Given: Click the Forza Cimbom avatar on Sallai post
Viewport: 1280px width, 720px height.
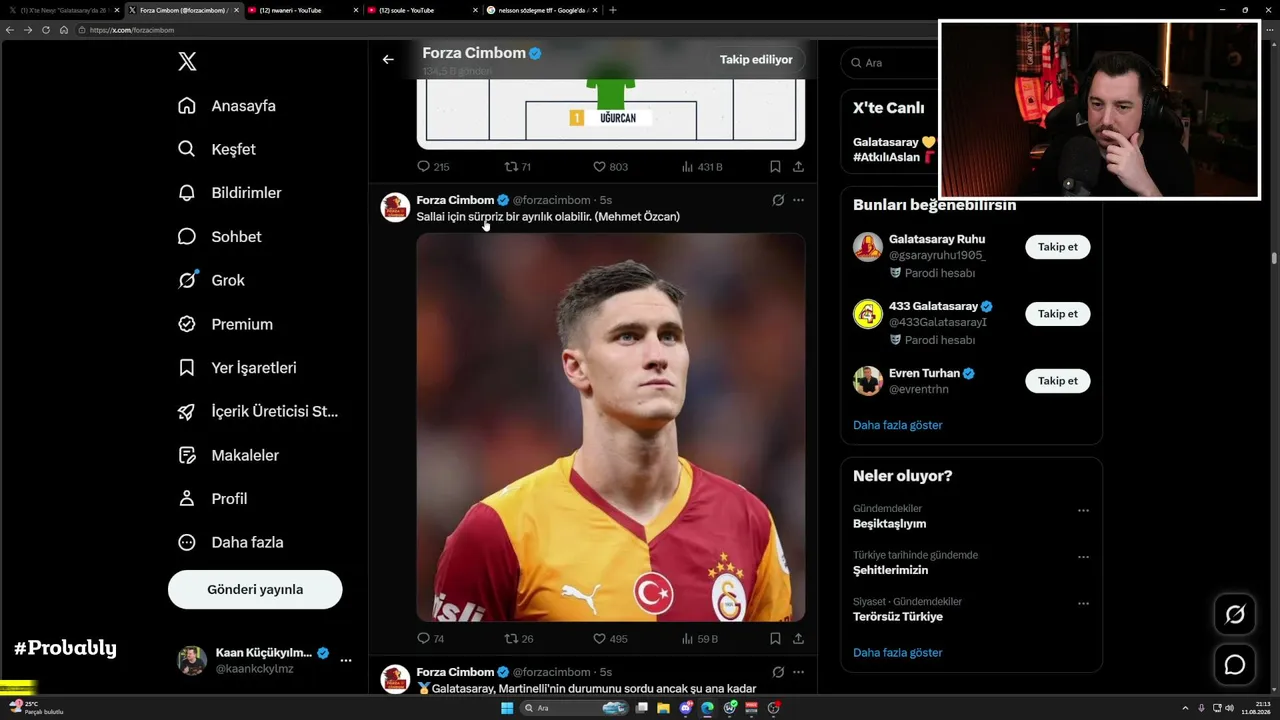Looking at the screenshot, I should pos(396,207).
